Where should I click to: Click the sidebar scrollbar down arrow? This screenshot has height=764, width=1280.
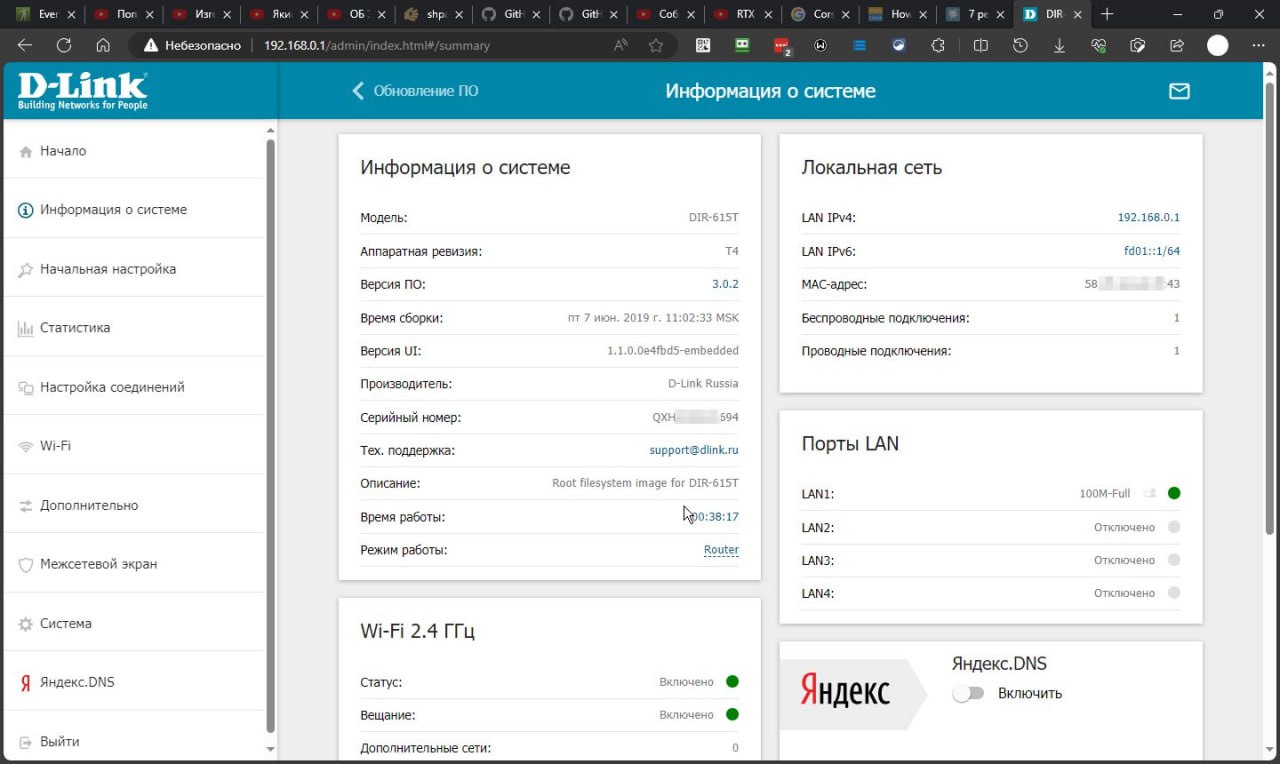click(x=270, y=750)
